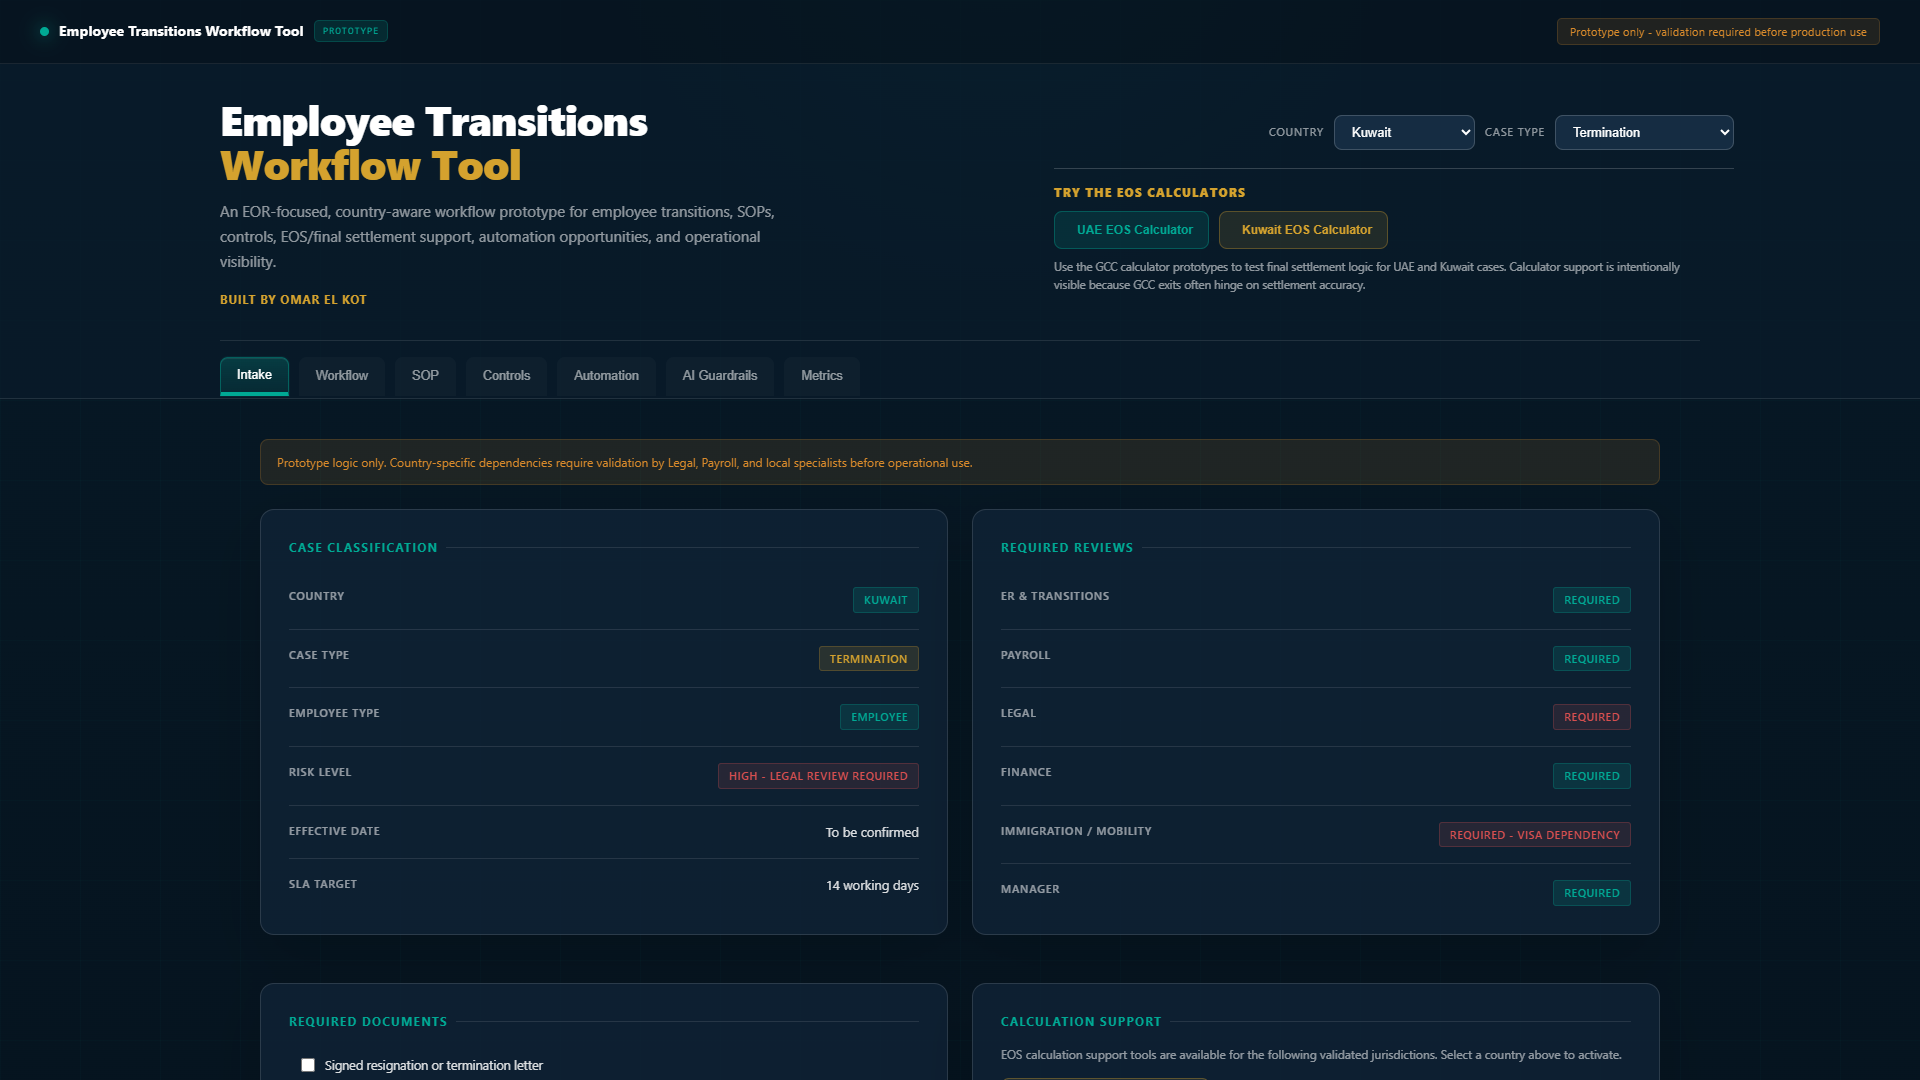Click the REQUIRED badge for ER & Transitions
The height and width of the screenshot is (1080, 1920).
click(1591, 600)
